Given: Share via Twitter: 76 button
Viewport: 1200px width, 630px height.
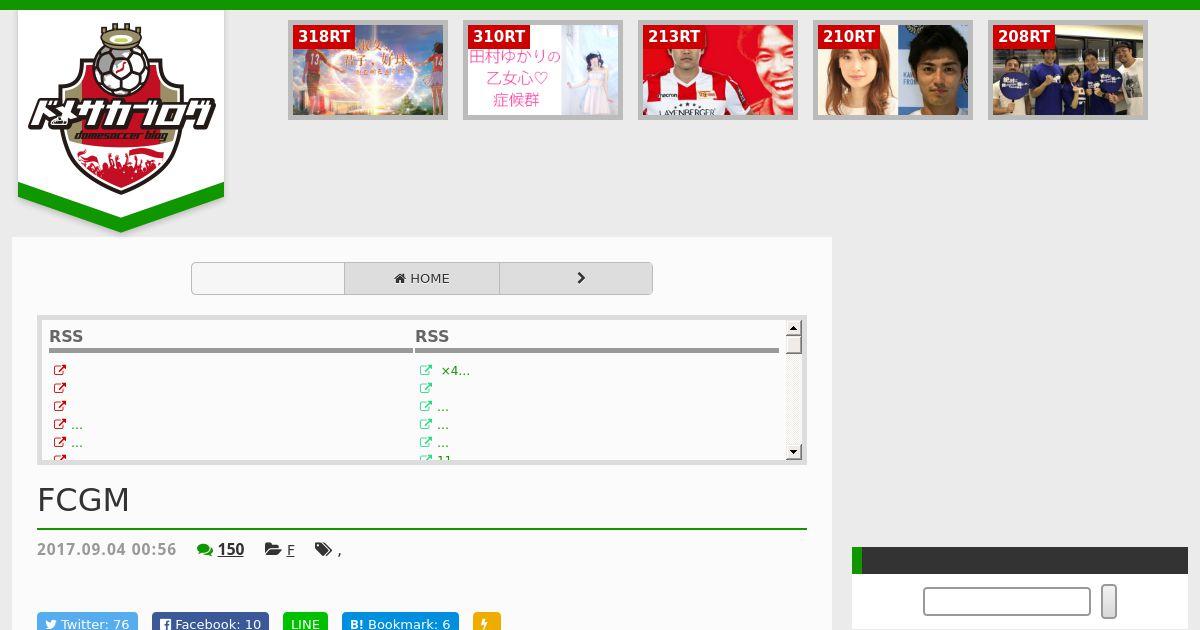Looking at the screenshot, I should click(87, 622).
